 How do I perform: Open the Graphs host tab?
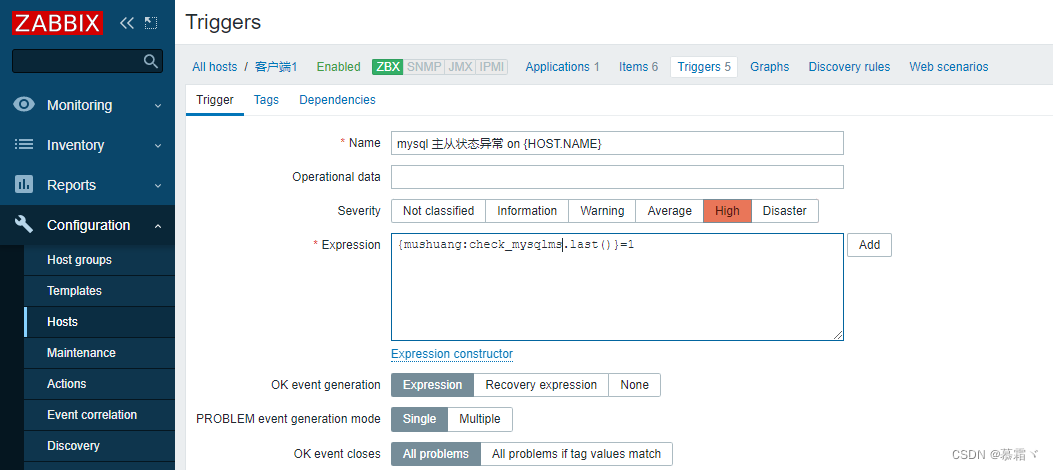770,66
